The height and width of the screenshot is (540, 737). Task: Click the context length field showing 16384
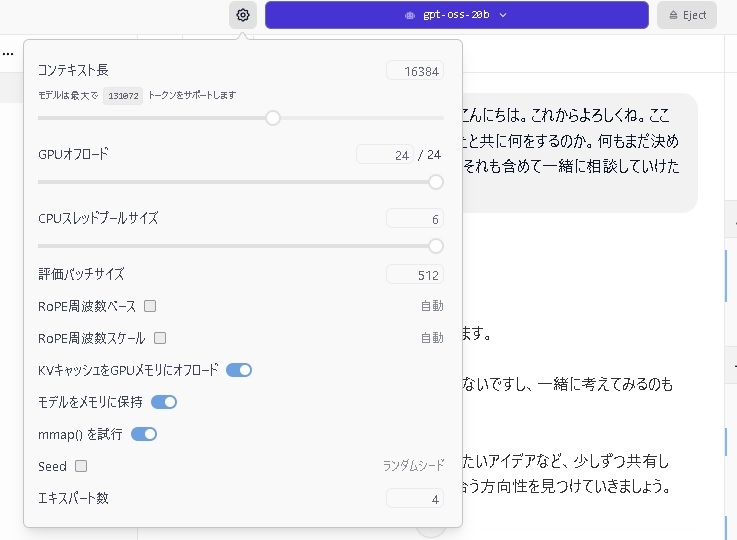pyautogui.click(x=415, y=71)
